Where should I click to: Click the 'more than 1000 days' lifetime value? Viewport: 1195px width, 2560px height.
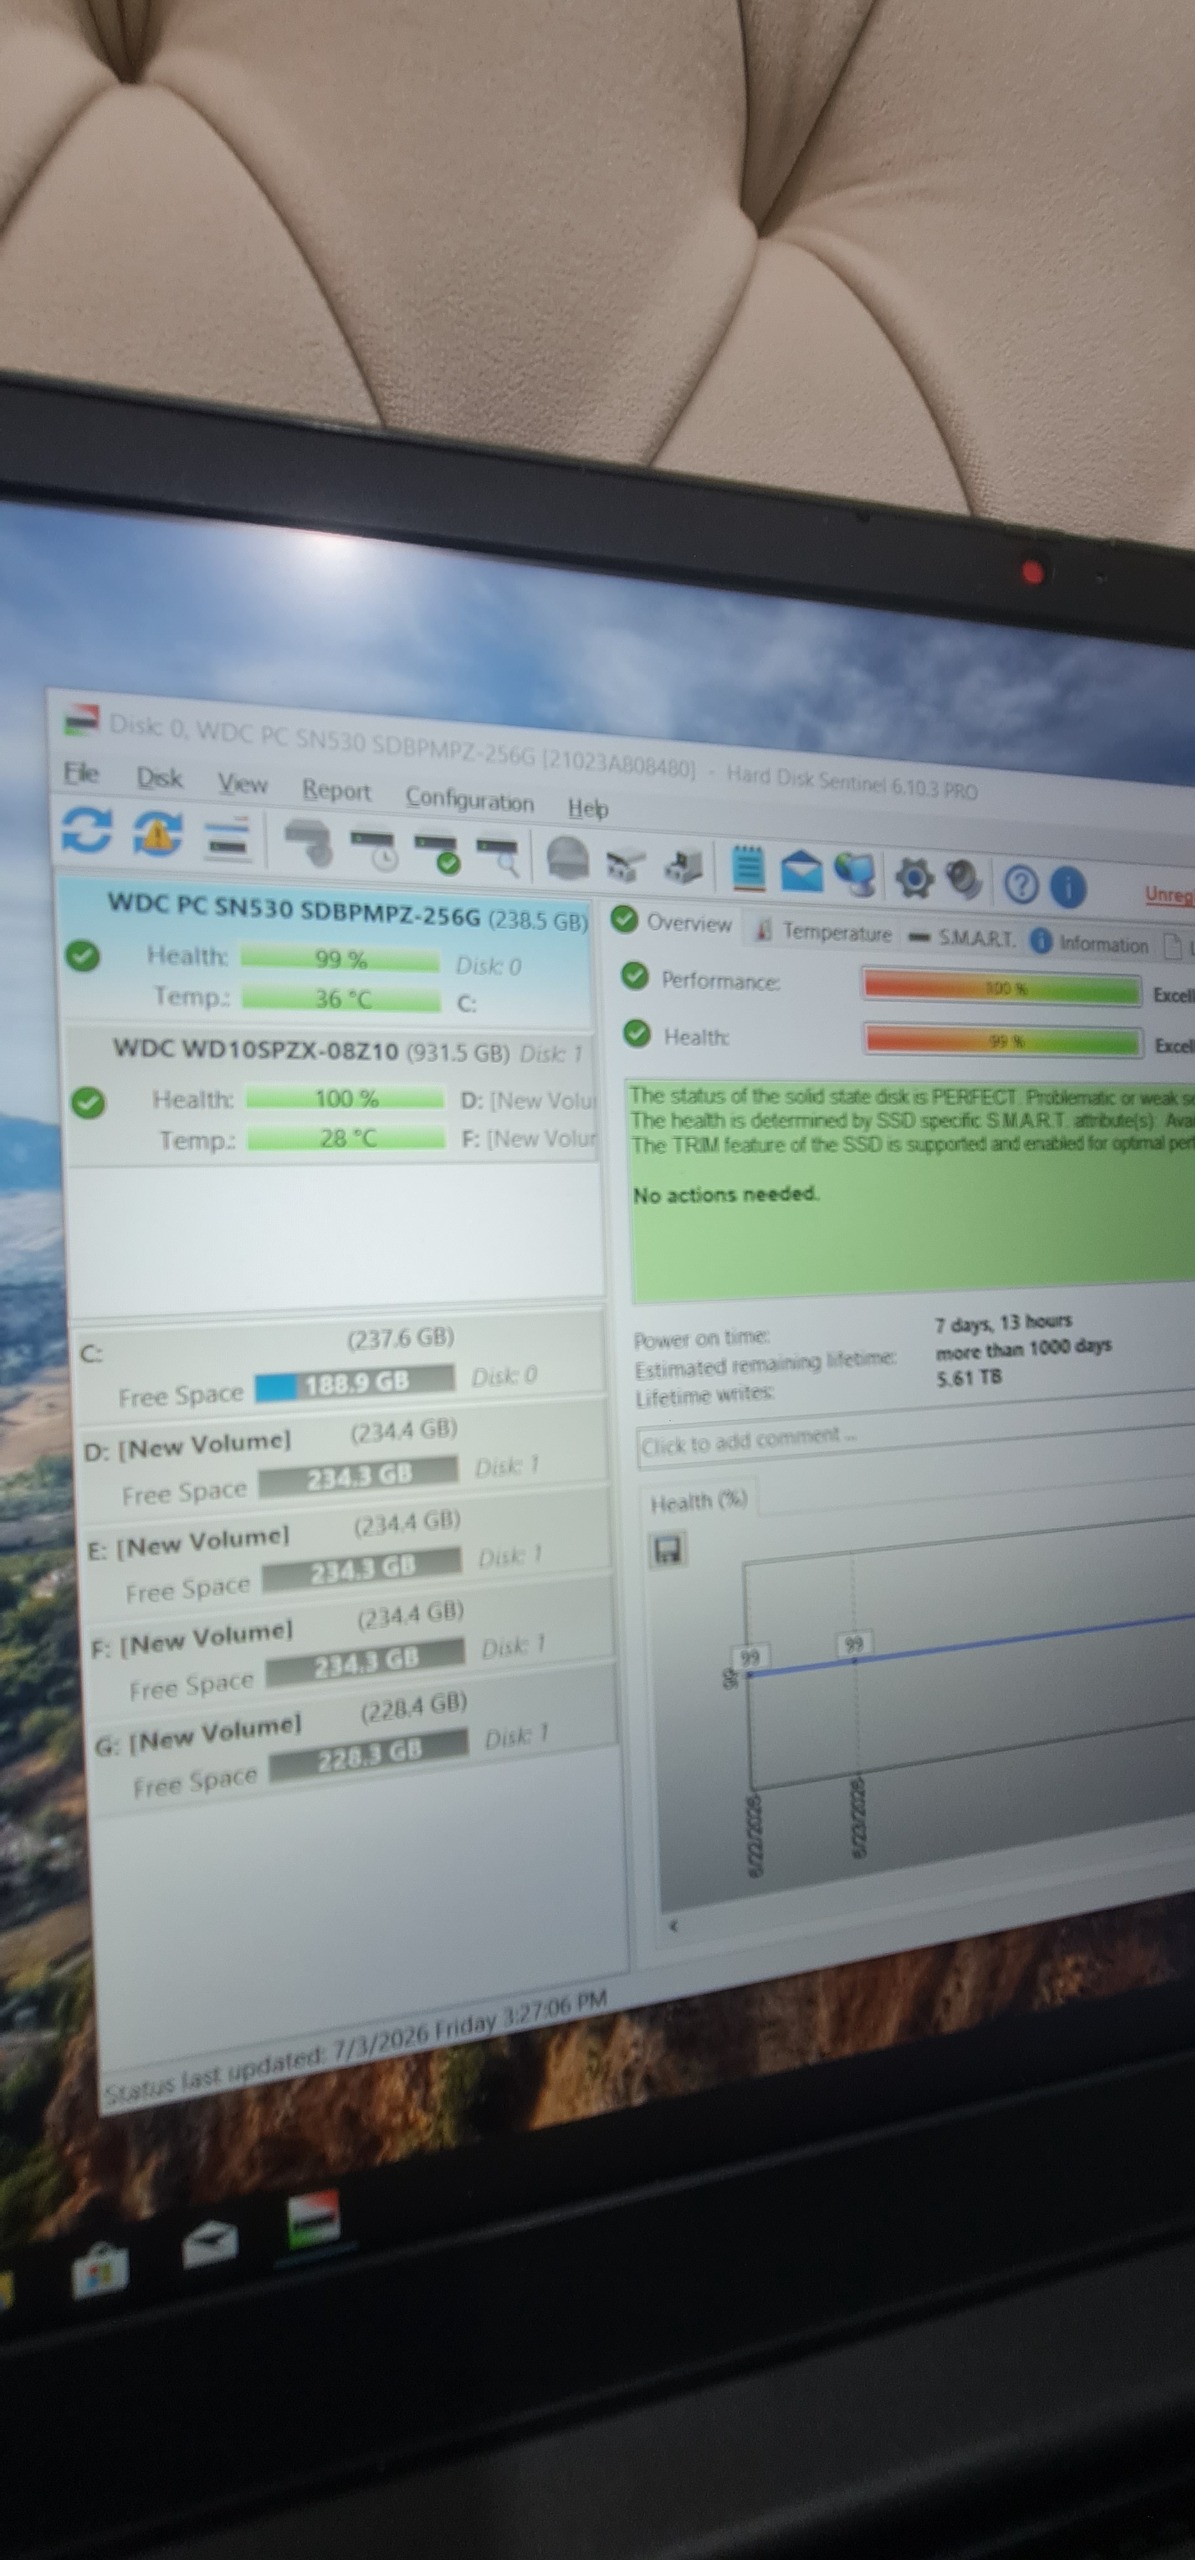tap(1023, 1349)
